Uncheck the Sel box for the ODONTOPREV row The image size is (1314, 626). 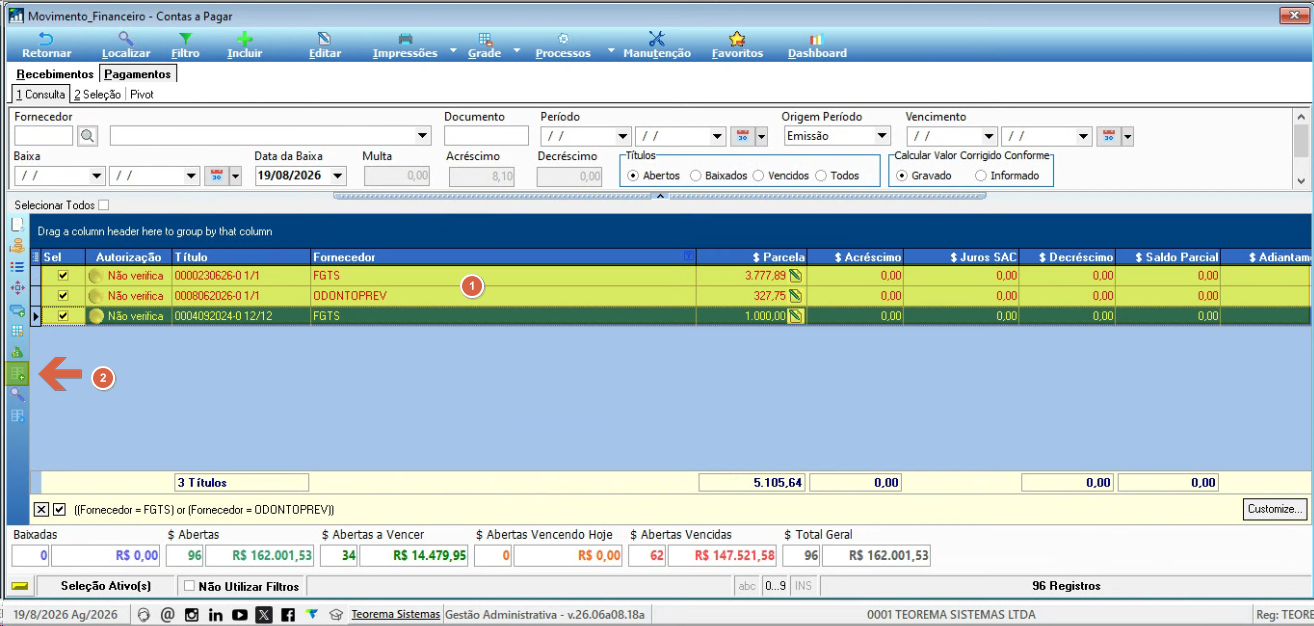[x=63, y=296]
